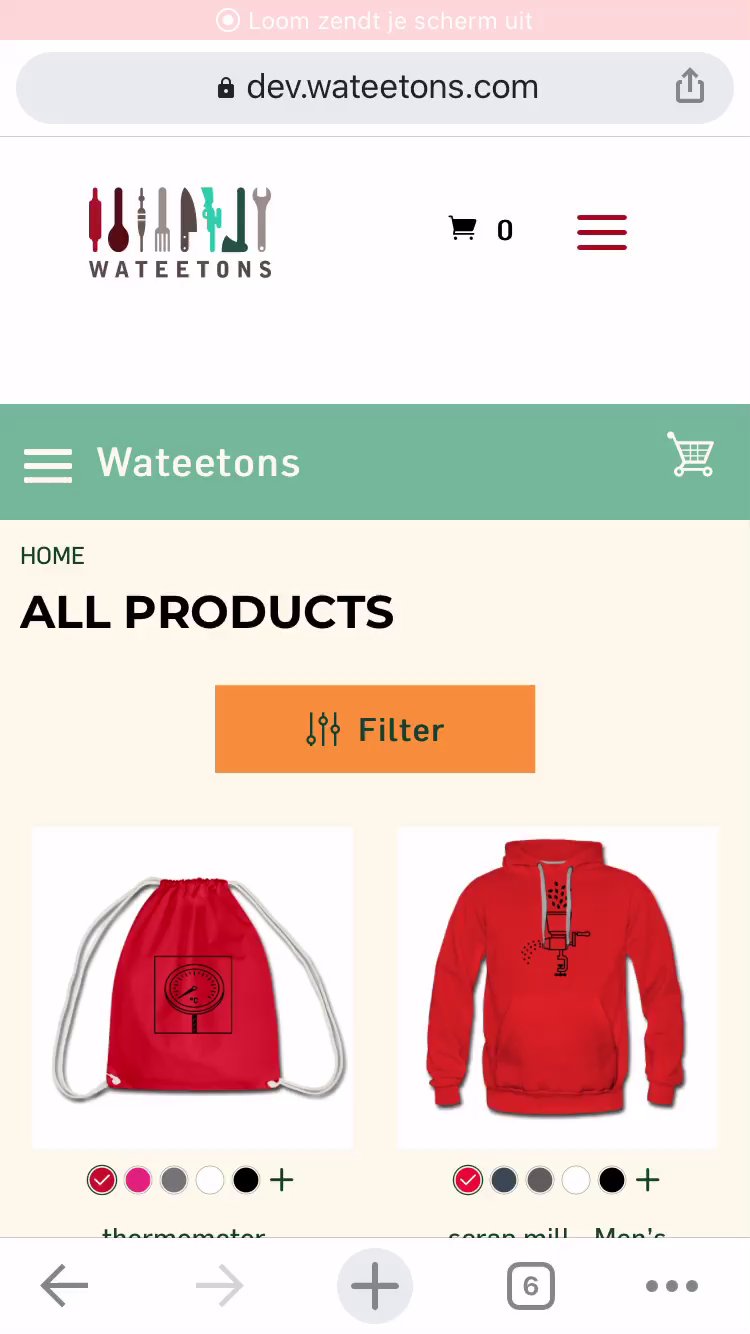Go to the HOME breadcrumb link
Image resolution: width=750 pixels, height=1334 pixels.
click(x=52, y=556)
